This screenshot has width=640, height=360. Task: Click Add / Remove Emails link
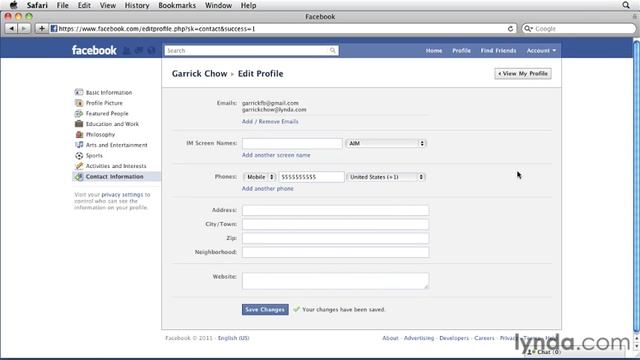[x=270, y=122]
